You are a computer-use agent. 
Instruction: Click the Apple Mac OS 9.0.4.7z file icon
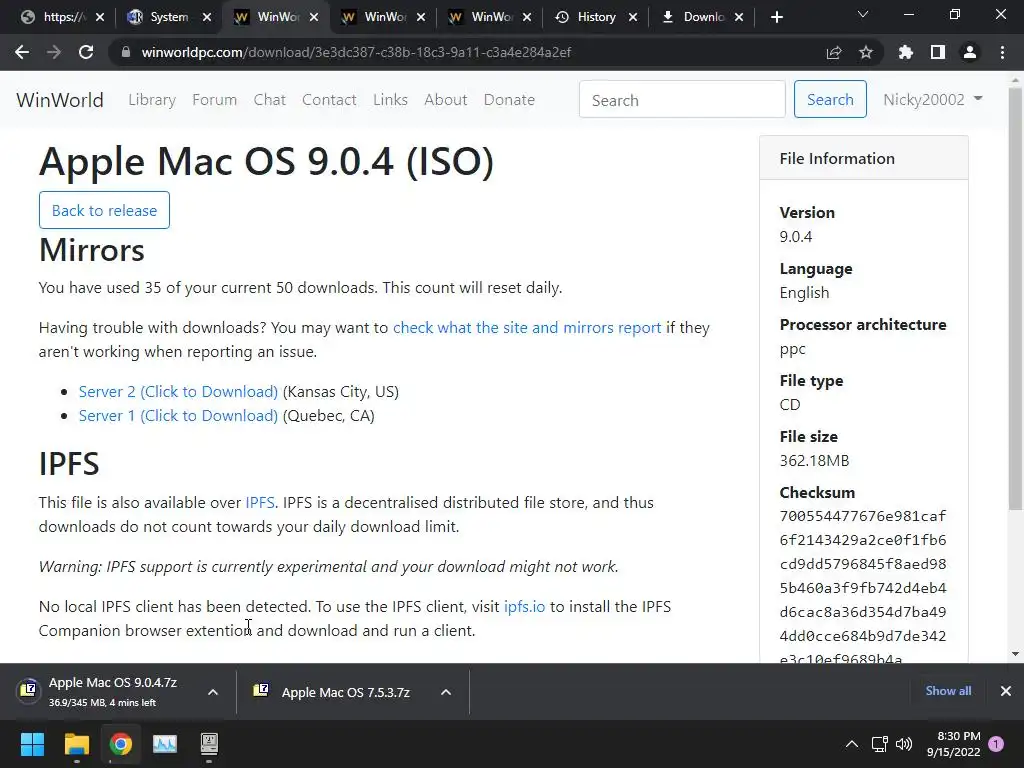coord(28,690)
